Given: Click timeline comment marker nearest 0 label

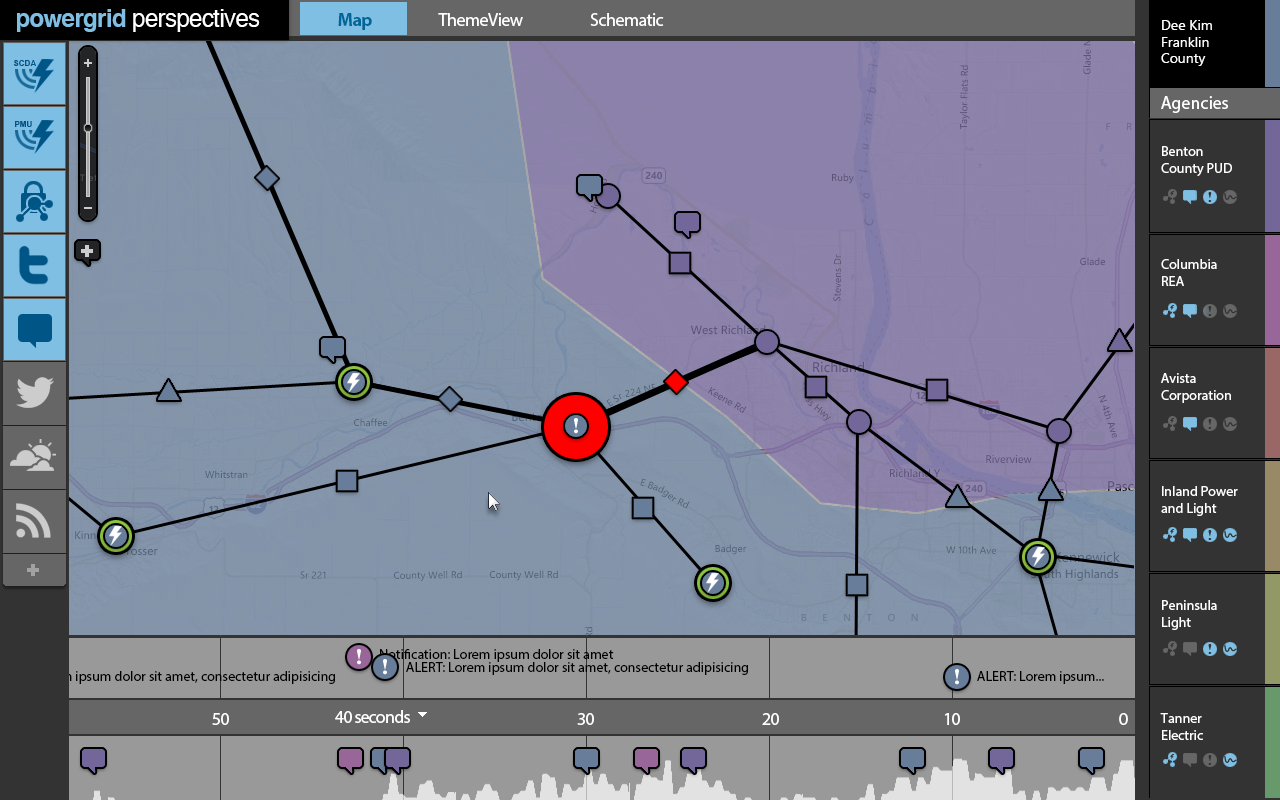Looking at the screenshot, I should (1091, 760).
